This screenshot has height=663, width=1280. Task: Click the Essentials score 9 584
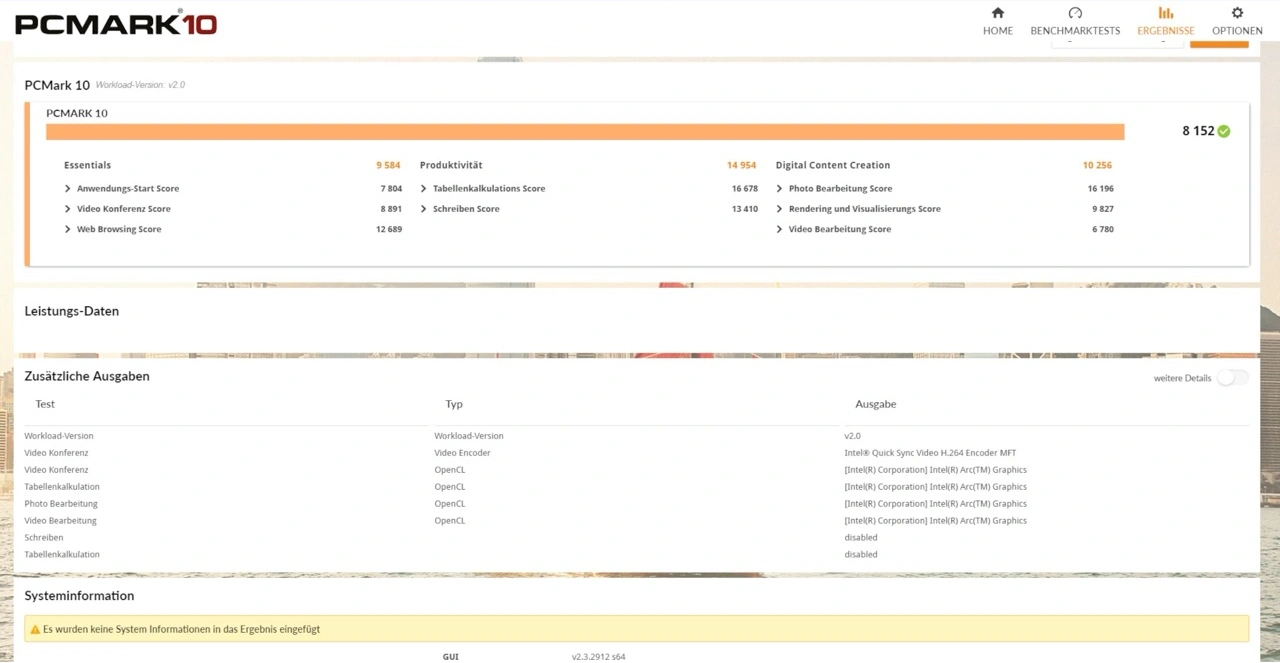(x=389, y=165)
